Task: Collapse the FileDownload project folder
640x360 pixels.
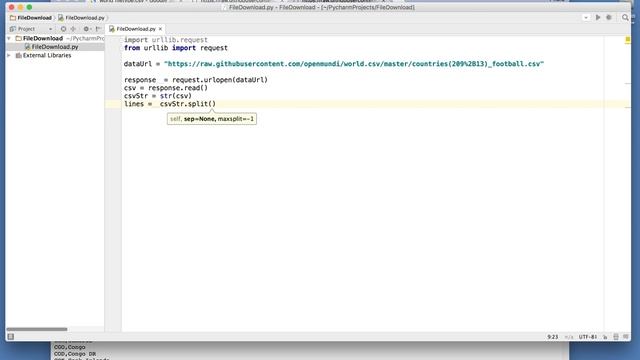Action: pyautogui.click(x=9, y=38)
